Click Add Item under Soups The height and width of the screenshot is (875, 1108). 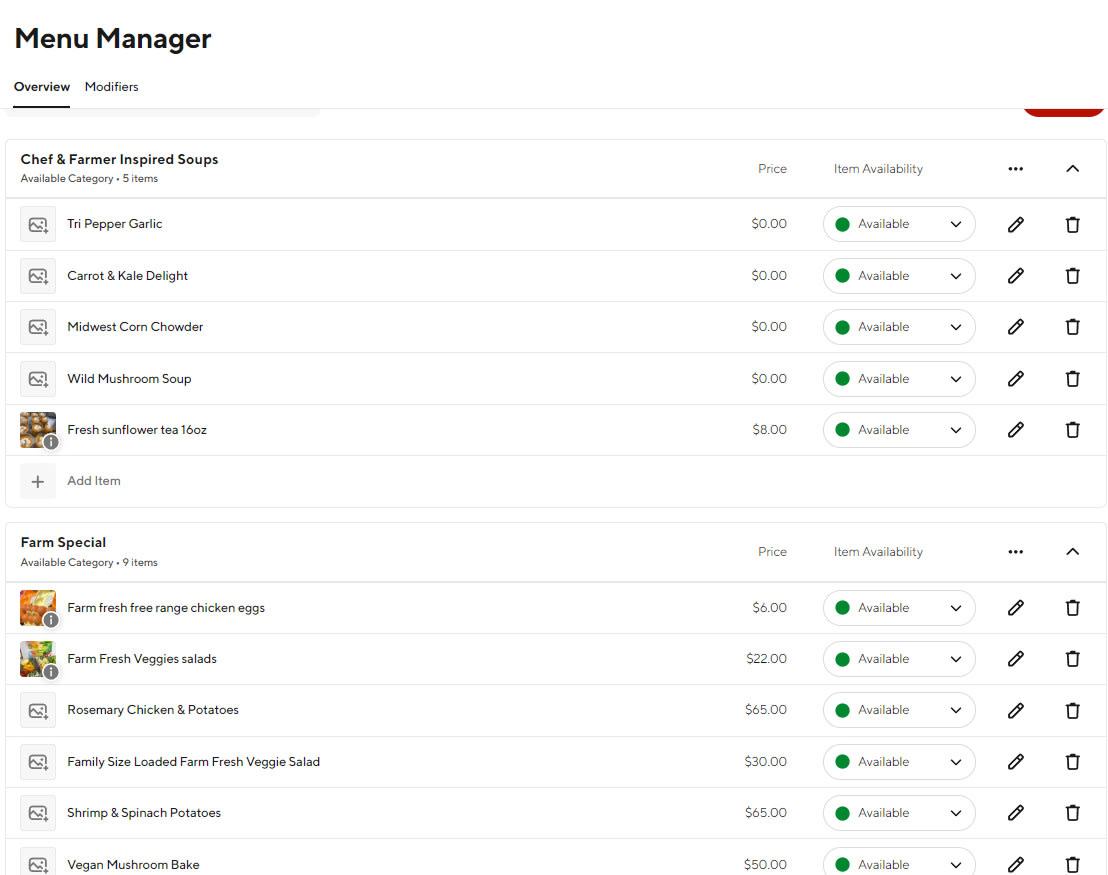click(x=93, y=481)
